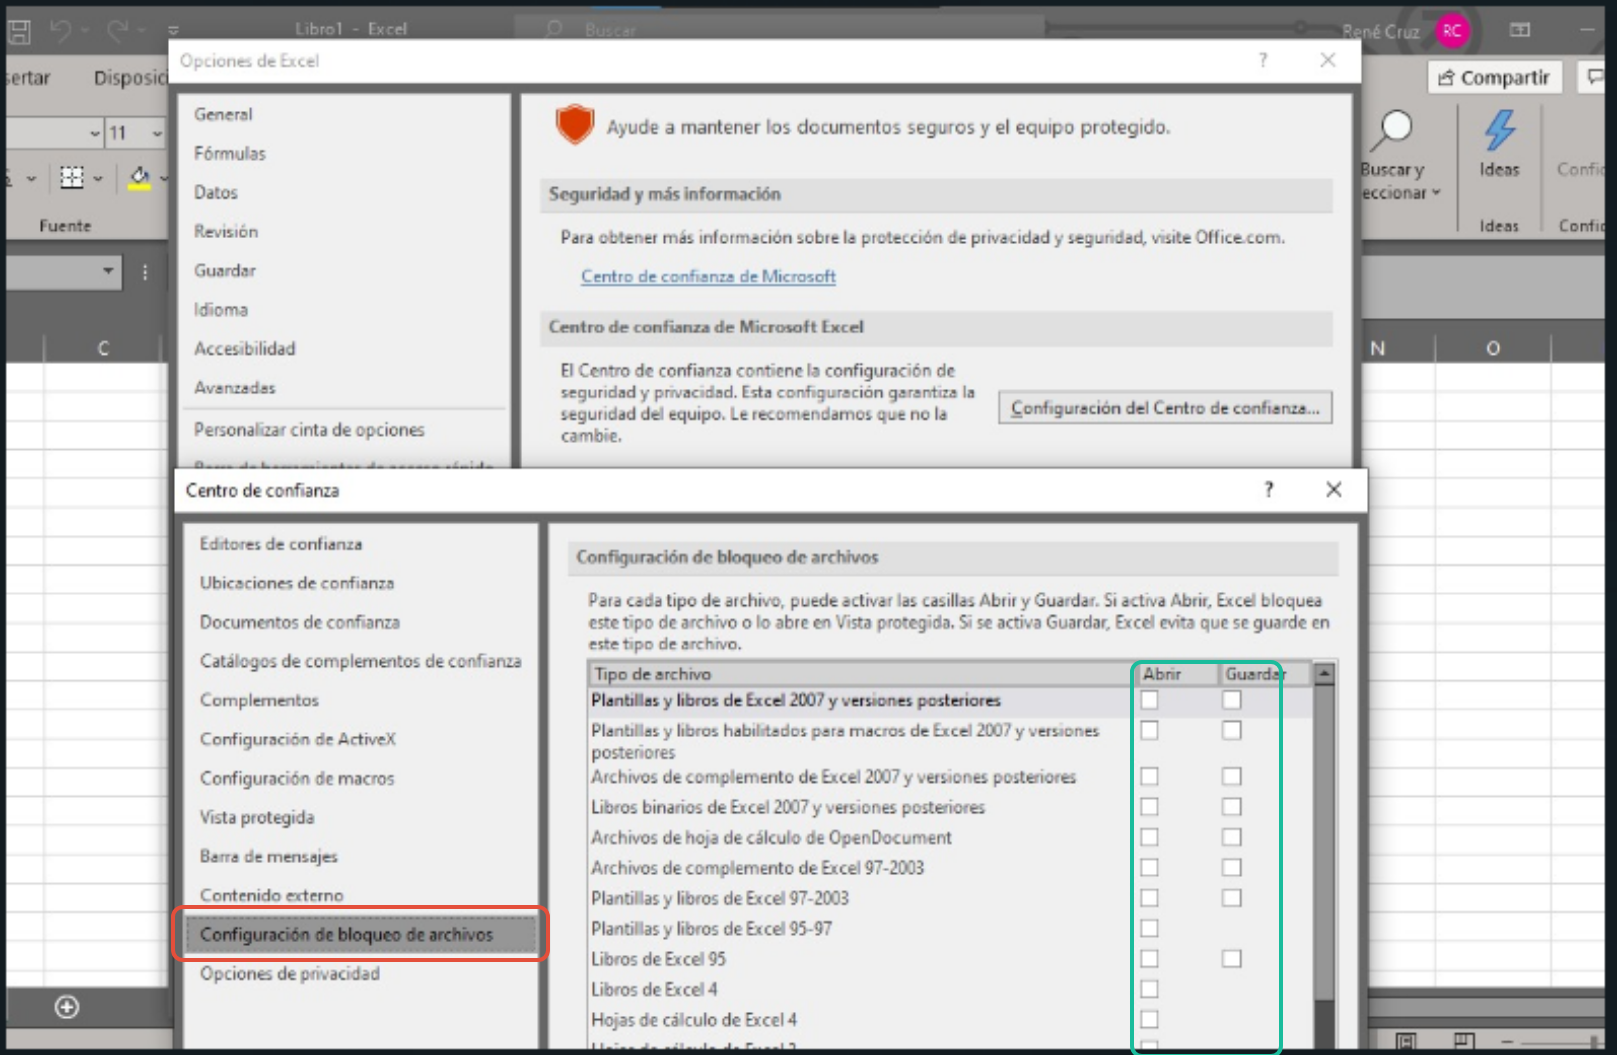This screenshot has width=1617, height=1055.
Task: Click Configuración del Centro de confianza button
Action: (1165, 407)
